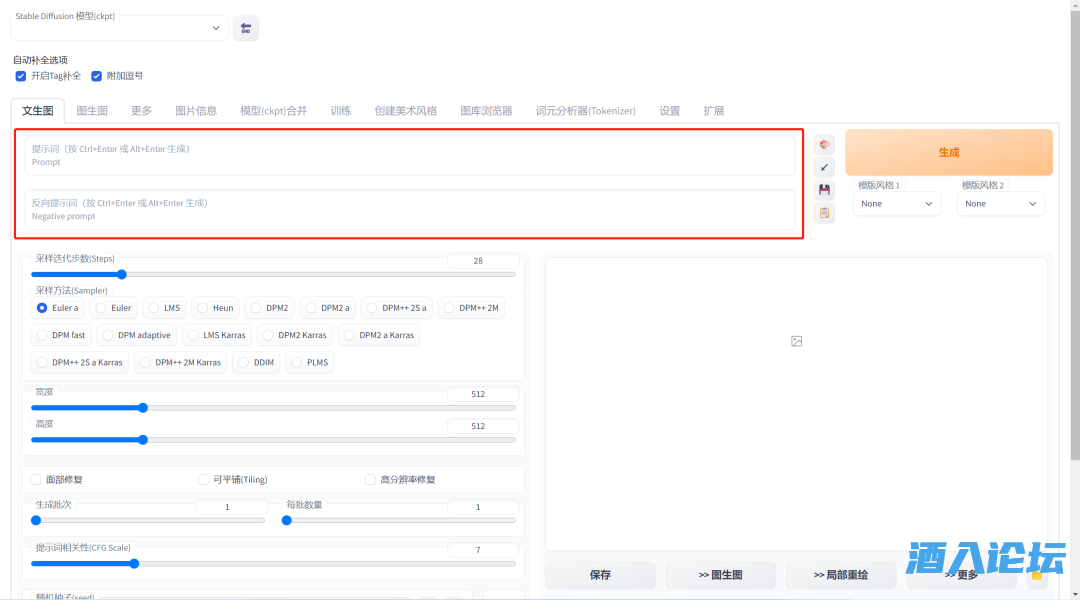The height and width of the screenshot is (600, 1080).
Task: Open the 图库浏览器 tab
Action: [486, 111]
